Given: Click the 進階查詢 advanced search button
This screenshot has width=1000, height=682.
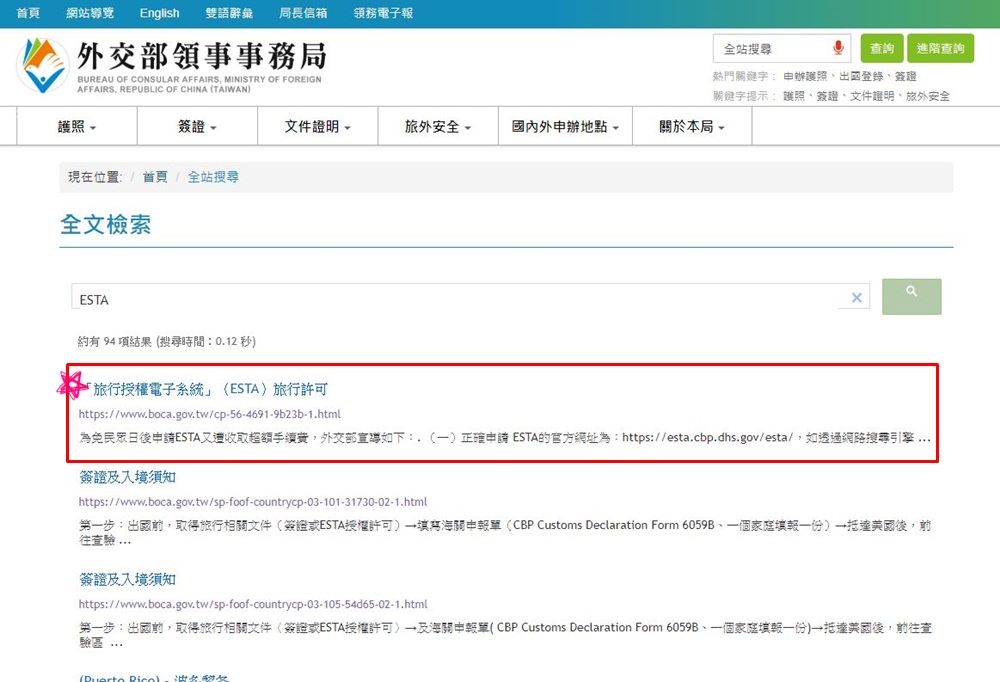Looking at the screenshot, I should pos(940,48).
